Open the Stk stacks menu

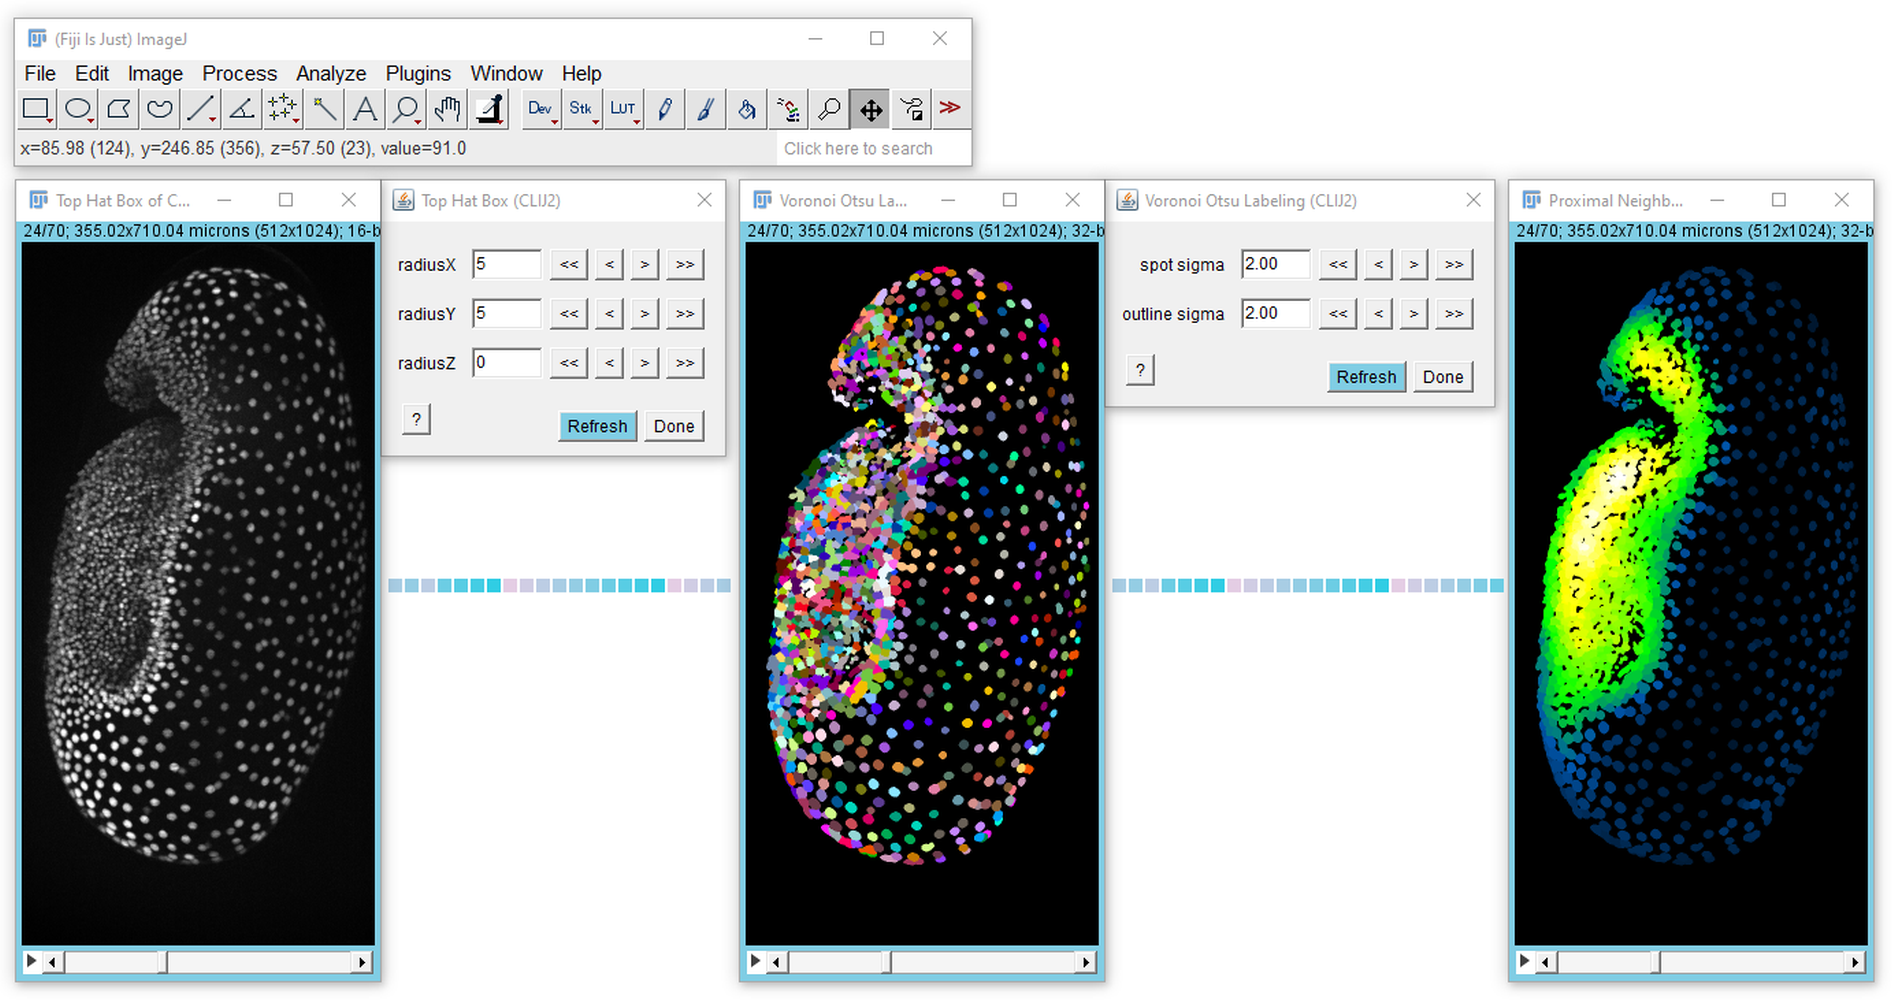pos(581,109)
